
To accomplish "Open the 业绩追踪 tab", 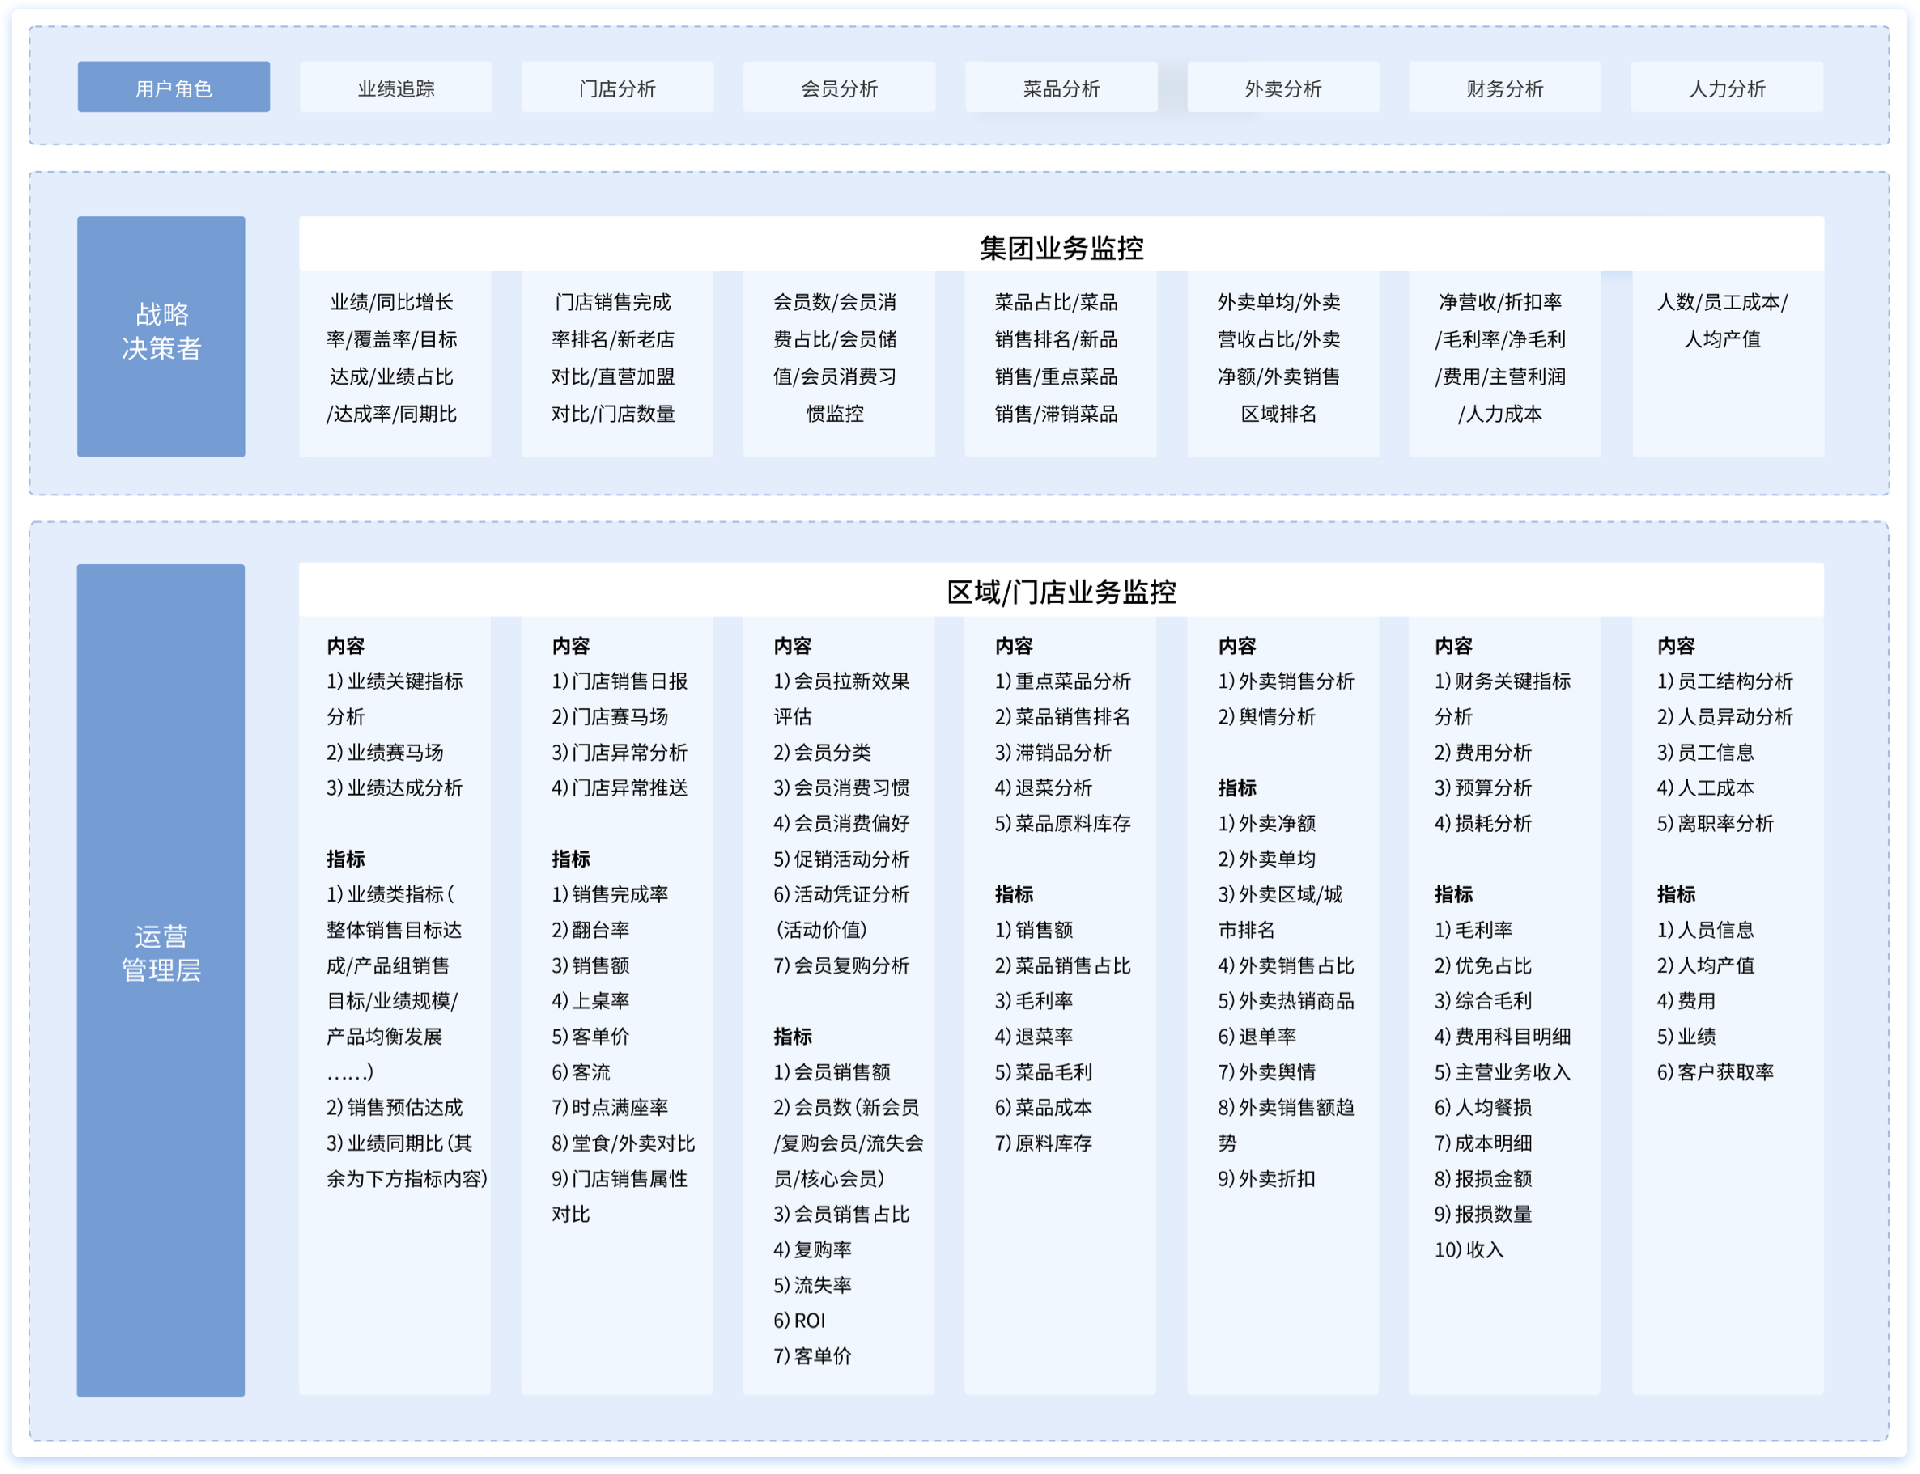I will 395,88.
